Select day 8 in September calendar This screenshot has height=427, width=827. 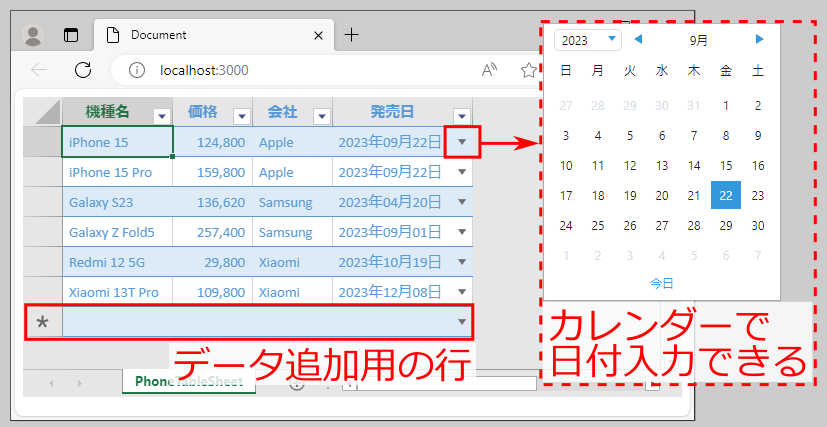click(x=726, y=135)
